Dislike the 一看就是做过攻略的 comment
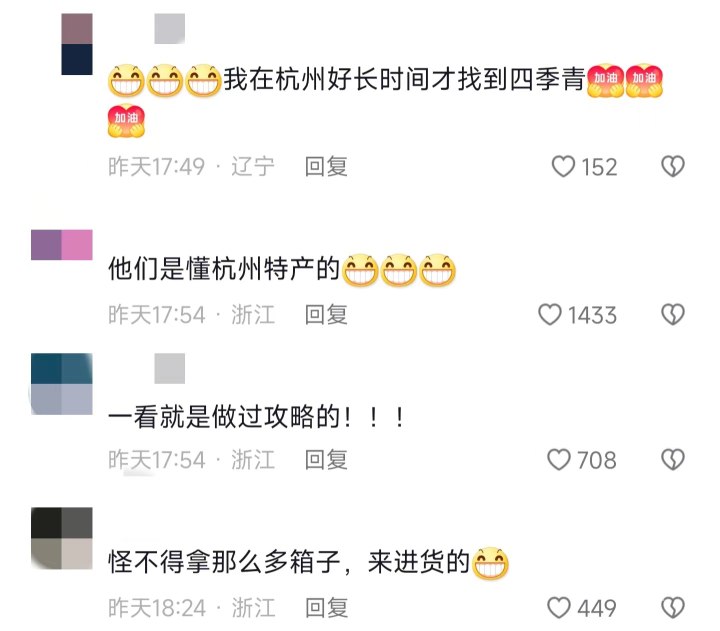The width and height of the screenshot is (720, 631). [x=673, y=460]
